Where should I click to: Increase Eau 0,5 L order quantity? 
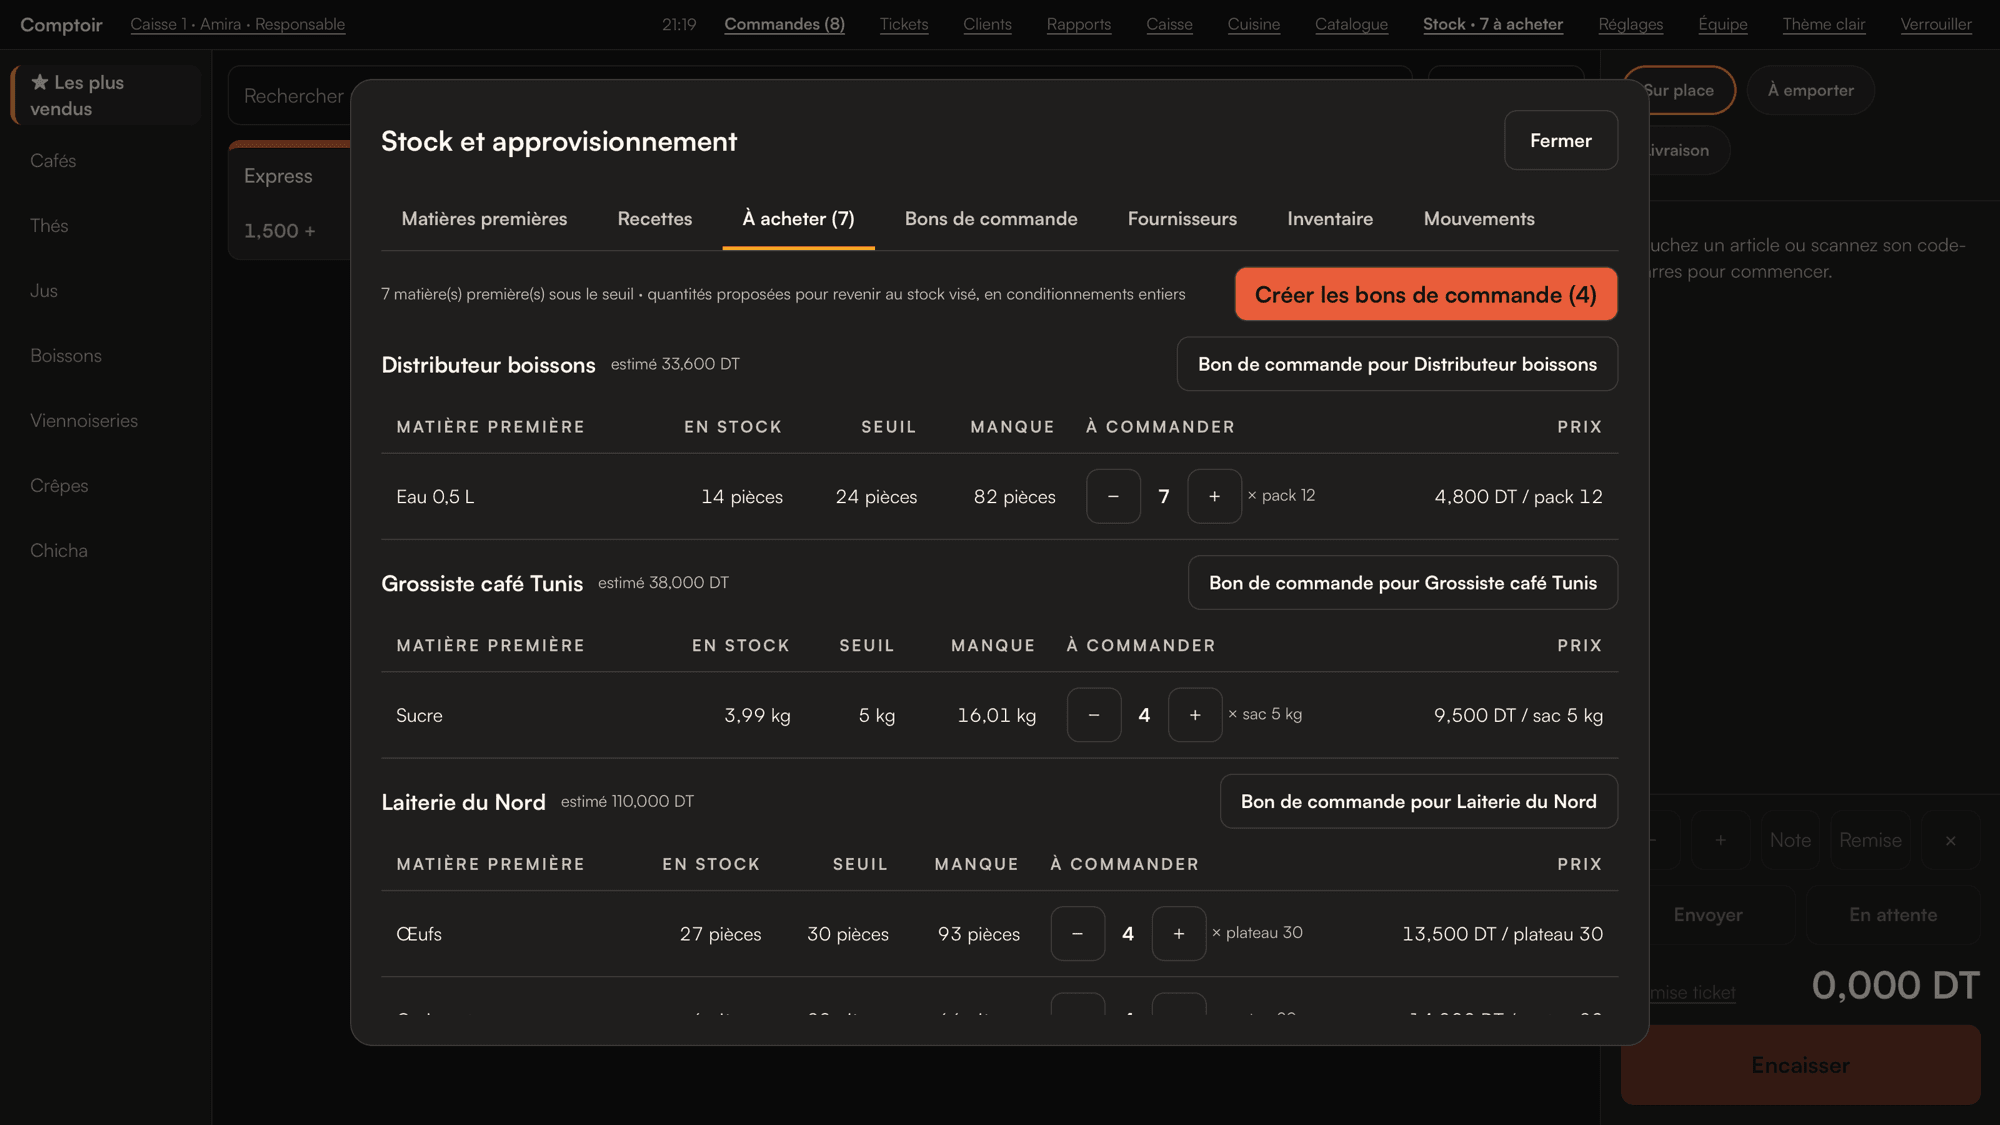pyautogui.click(x=1214, y=496)
